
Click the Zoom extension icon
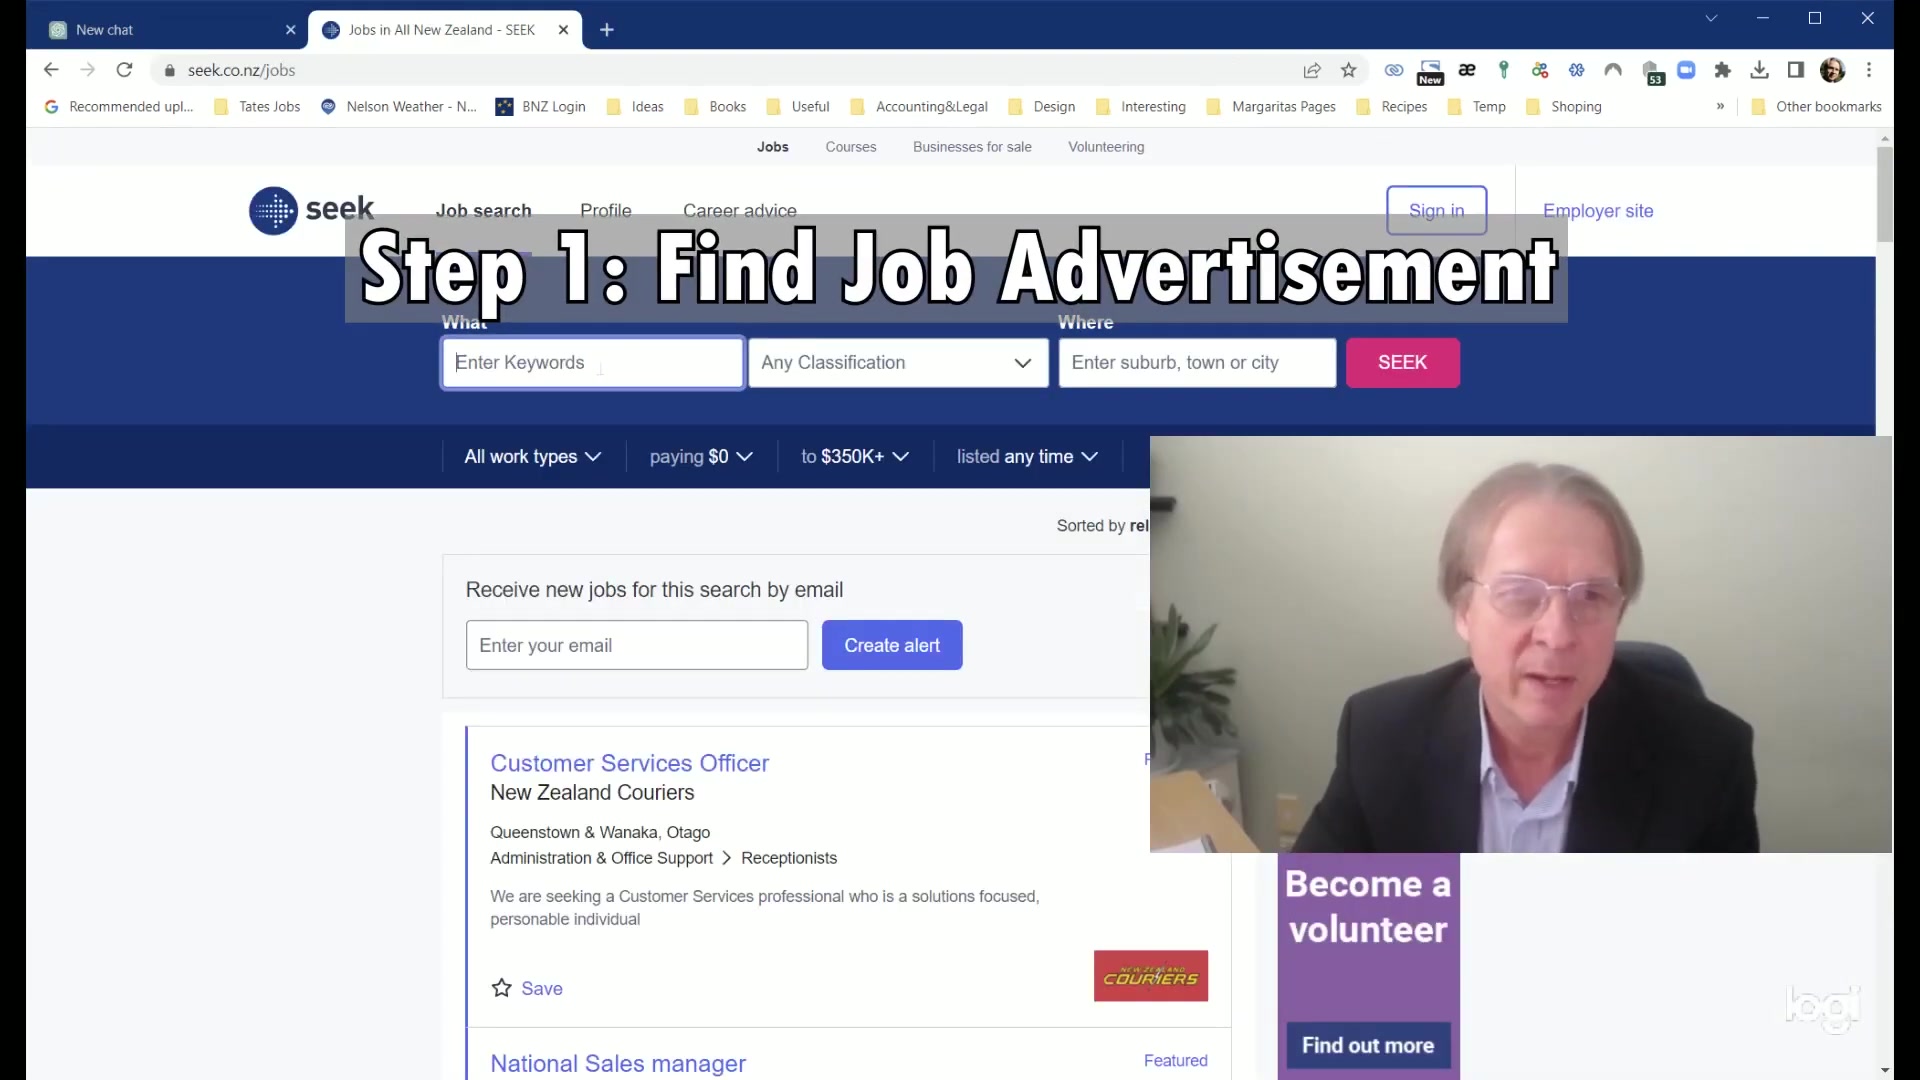[1686, 70]
